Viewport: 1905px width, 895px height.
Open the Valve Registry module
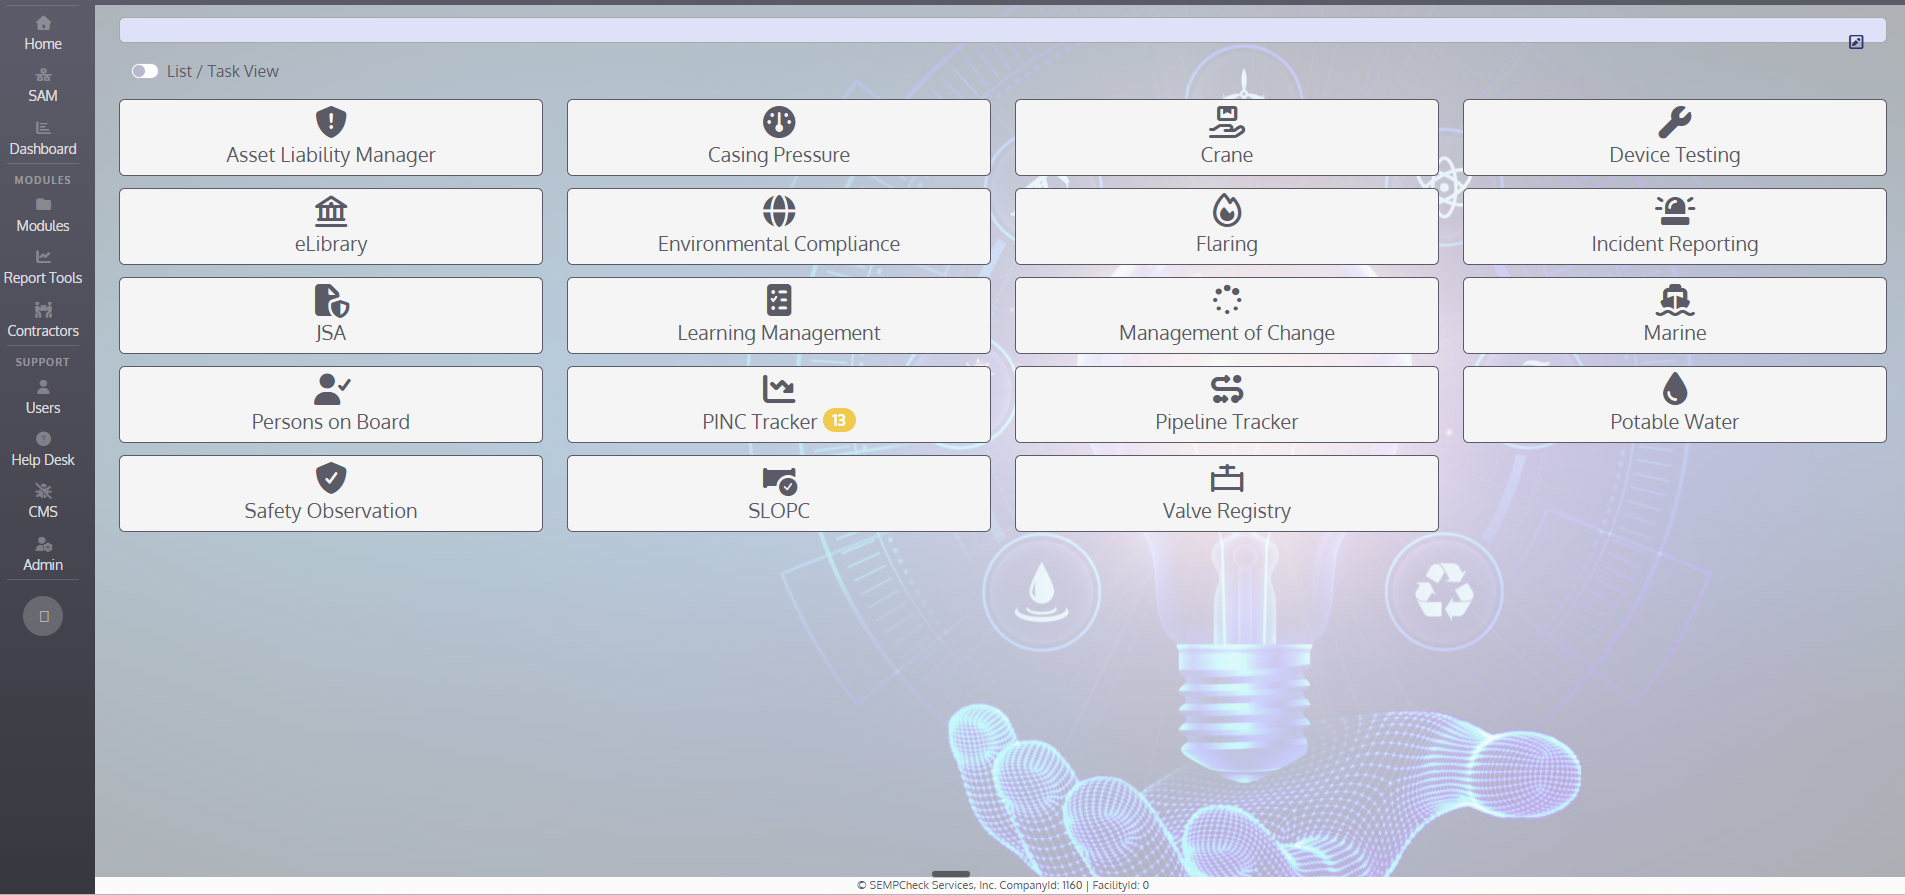pos(1227,494)
